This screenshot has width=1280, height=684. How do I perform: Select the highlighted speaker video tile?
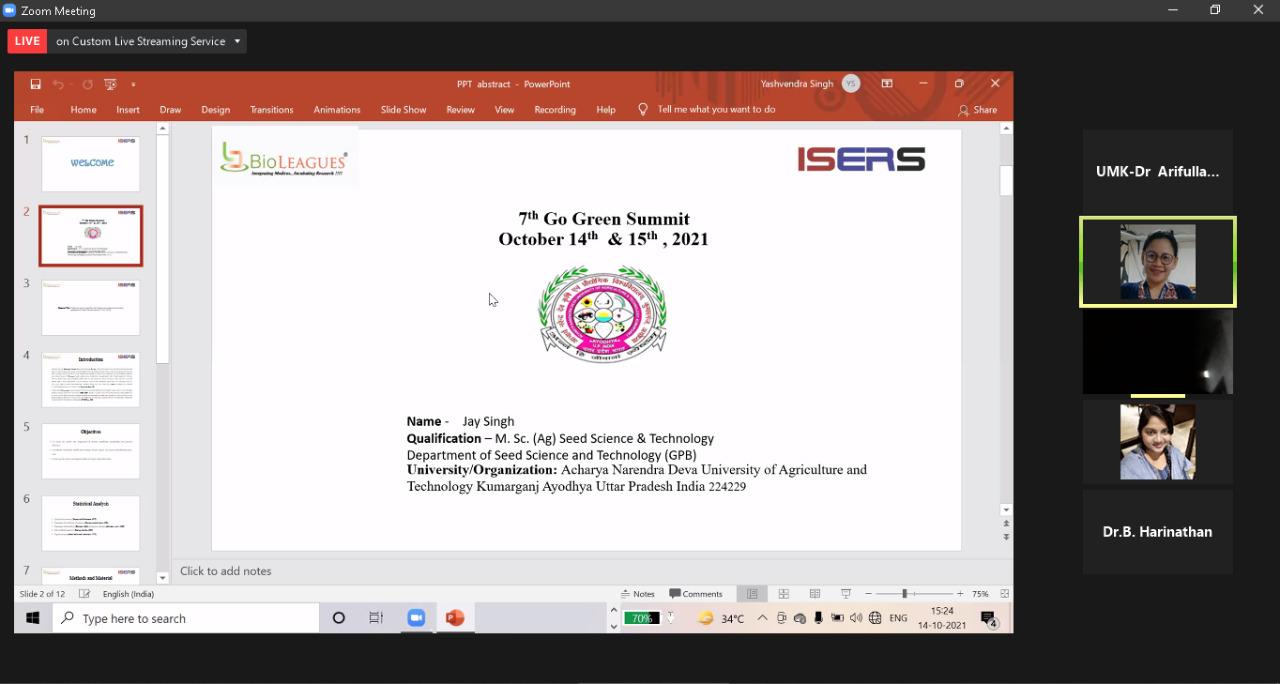[x=1158, y=262]
